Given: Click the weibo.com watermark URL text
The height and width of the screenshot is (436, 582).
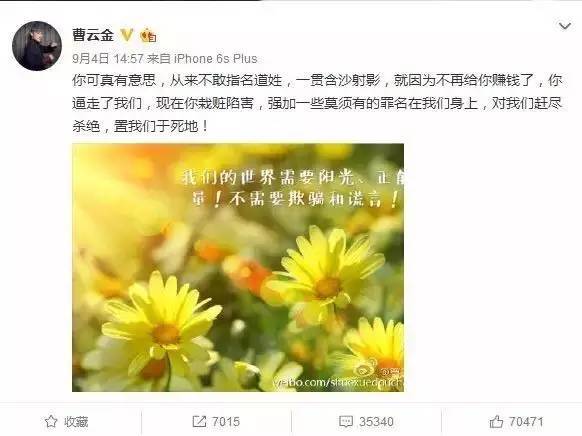Looking at the screenshot, I should pos(338,383).
